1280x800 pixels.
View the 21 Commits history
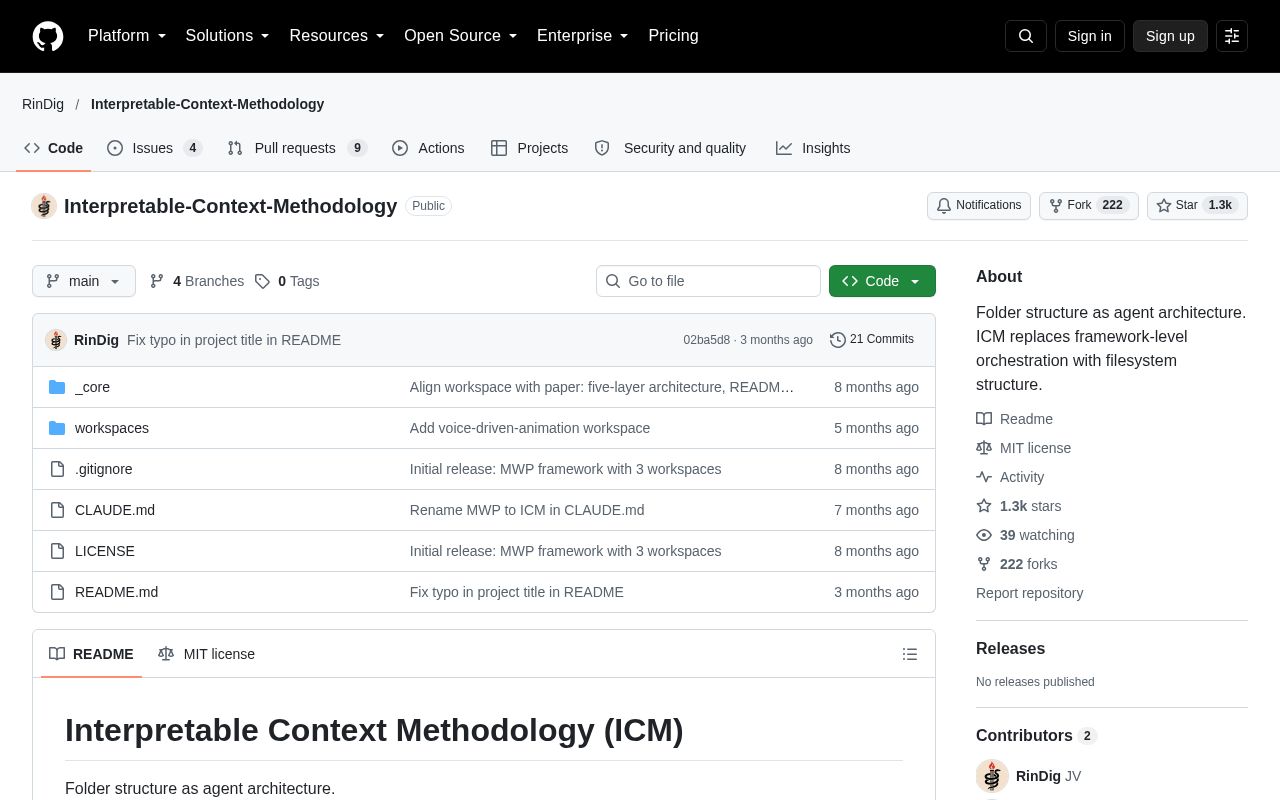point(872,340)
